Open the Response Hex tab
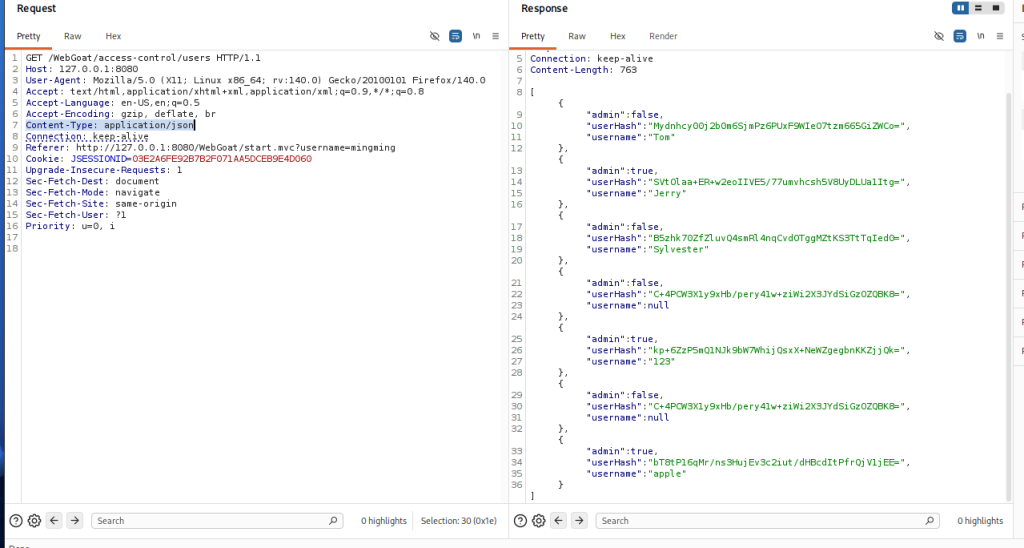 coord(618,36)
